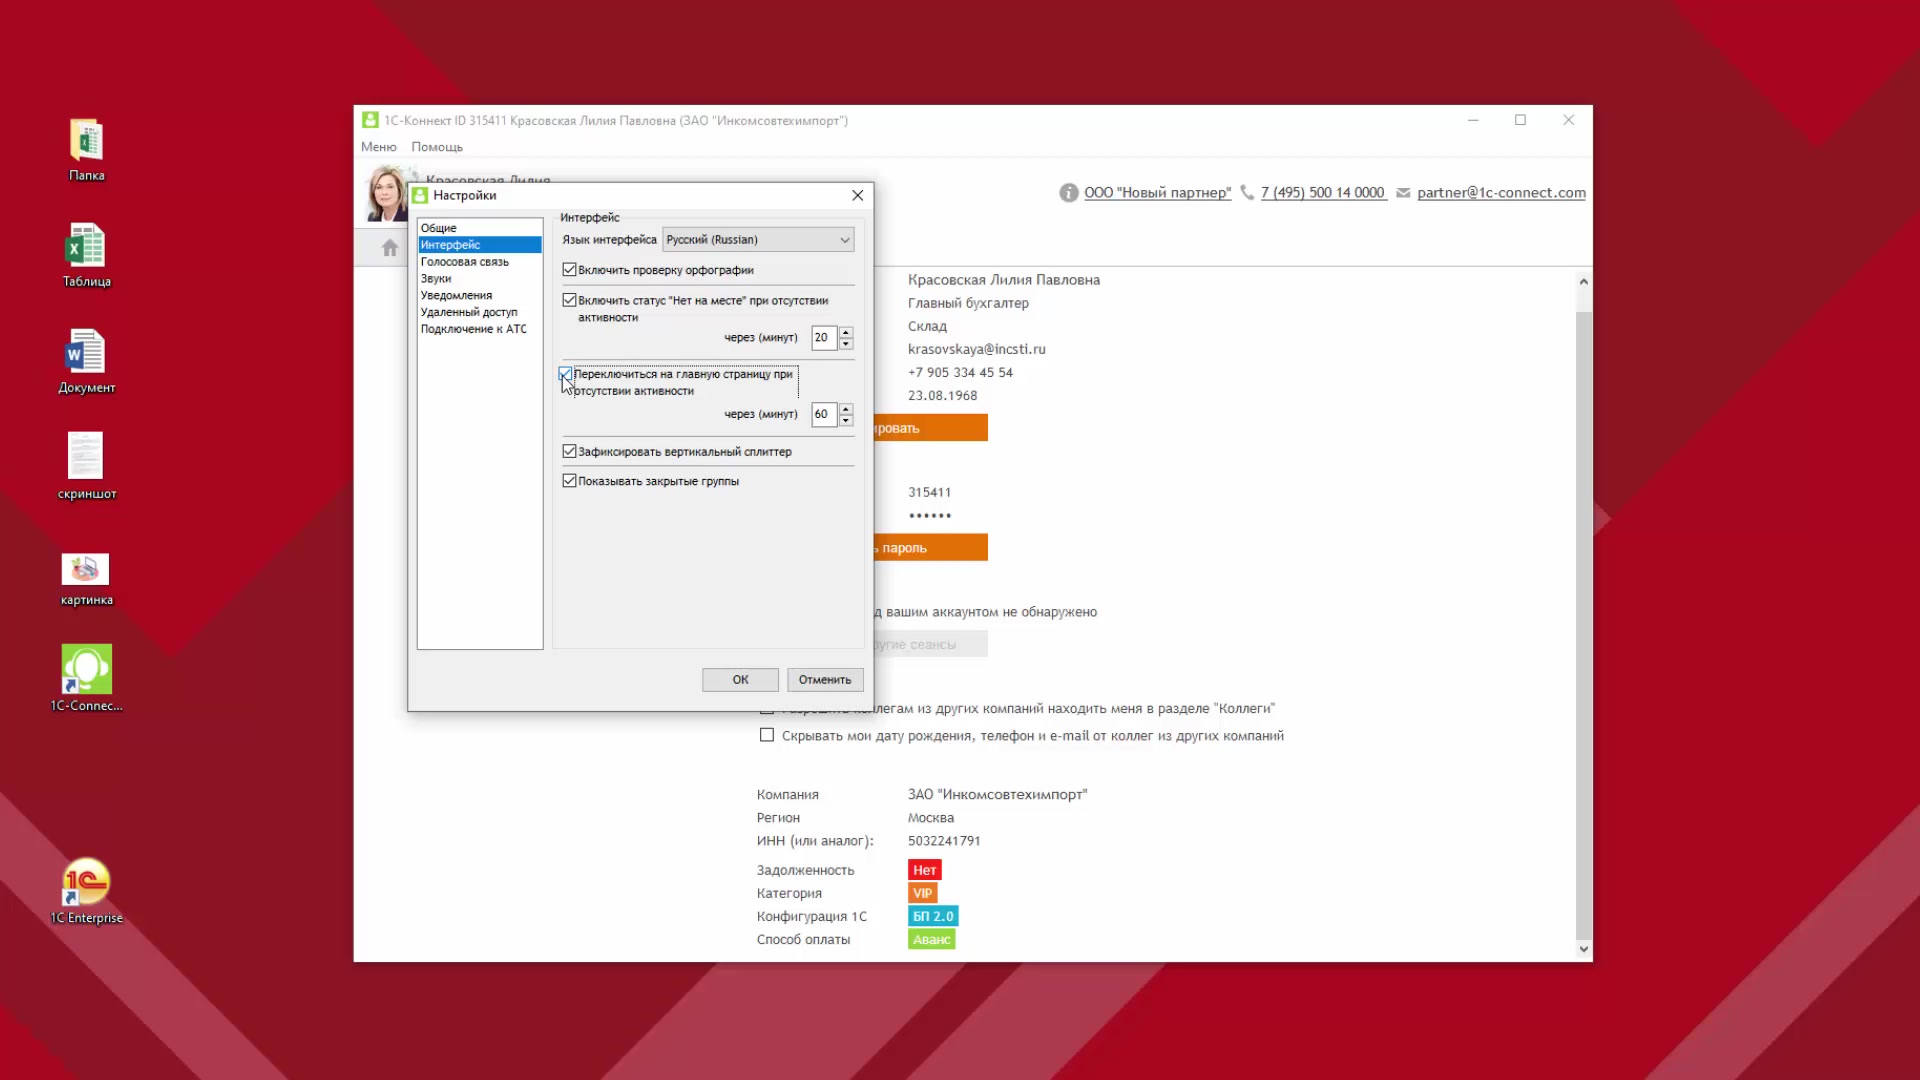Click the phone icon beside partner number
The image size is (1920, 1080).
coord(1247,192)
